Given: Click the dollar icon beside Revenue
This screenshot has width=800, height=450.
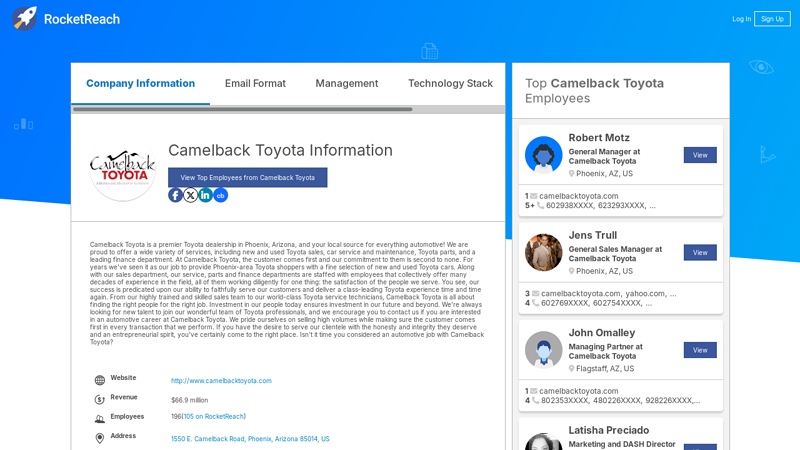Looking at the screenshot, I should [x=99, y=399].
